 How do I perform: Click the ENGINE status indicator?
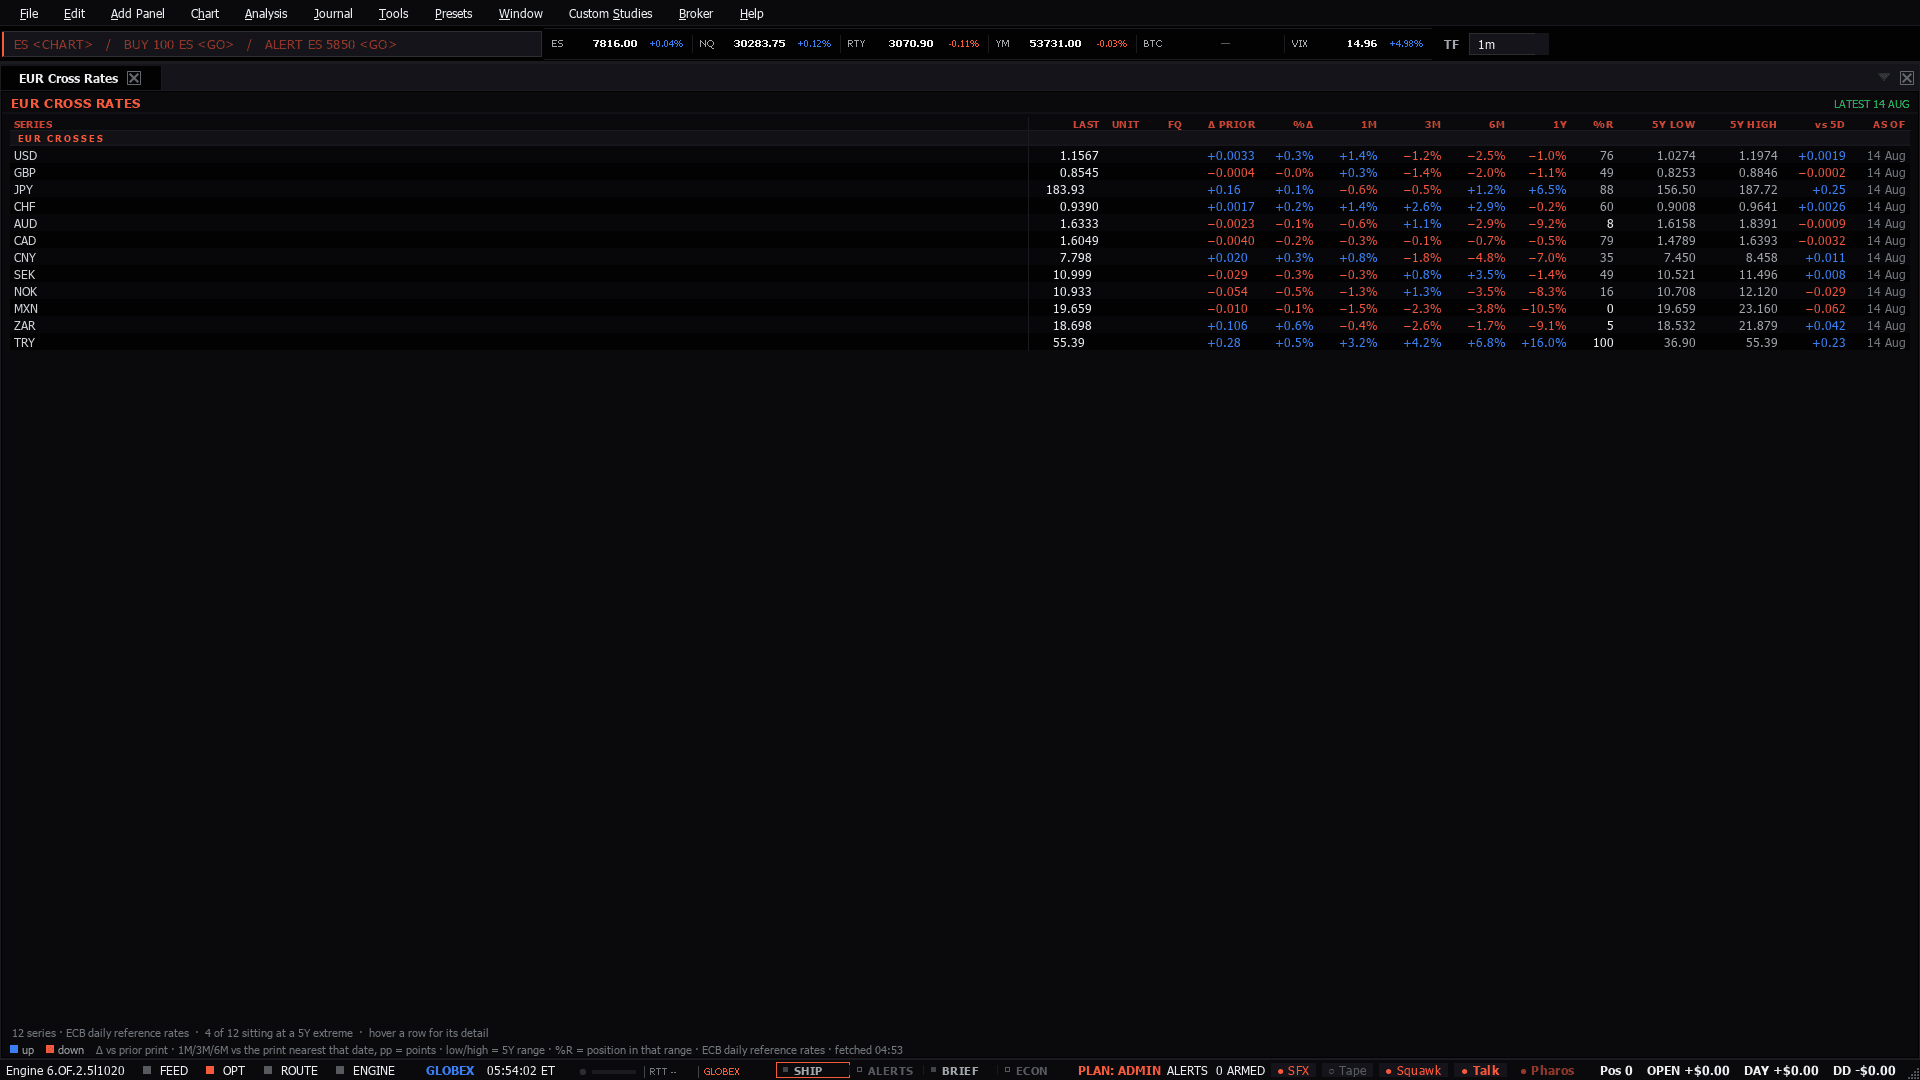click(x=365, y=1070)
